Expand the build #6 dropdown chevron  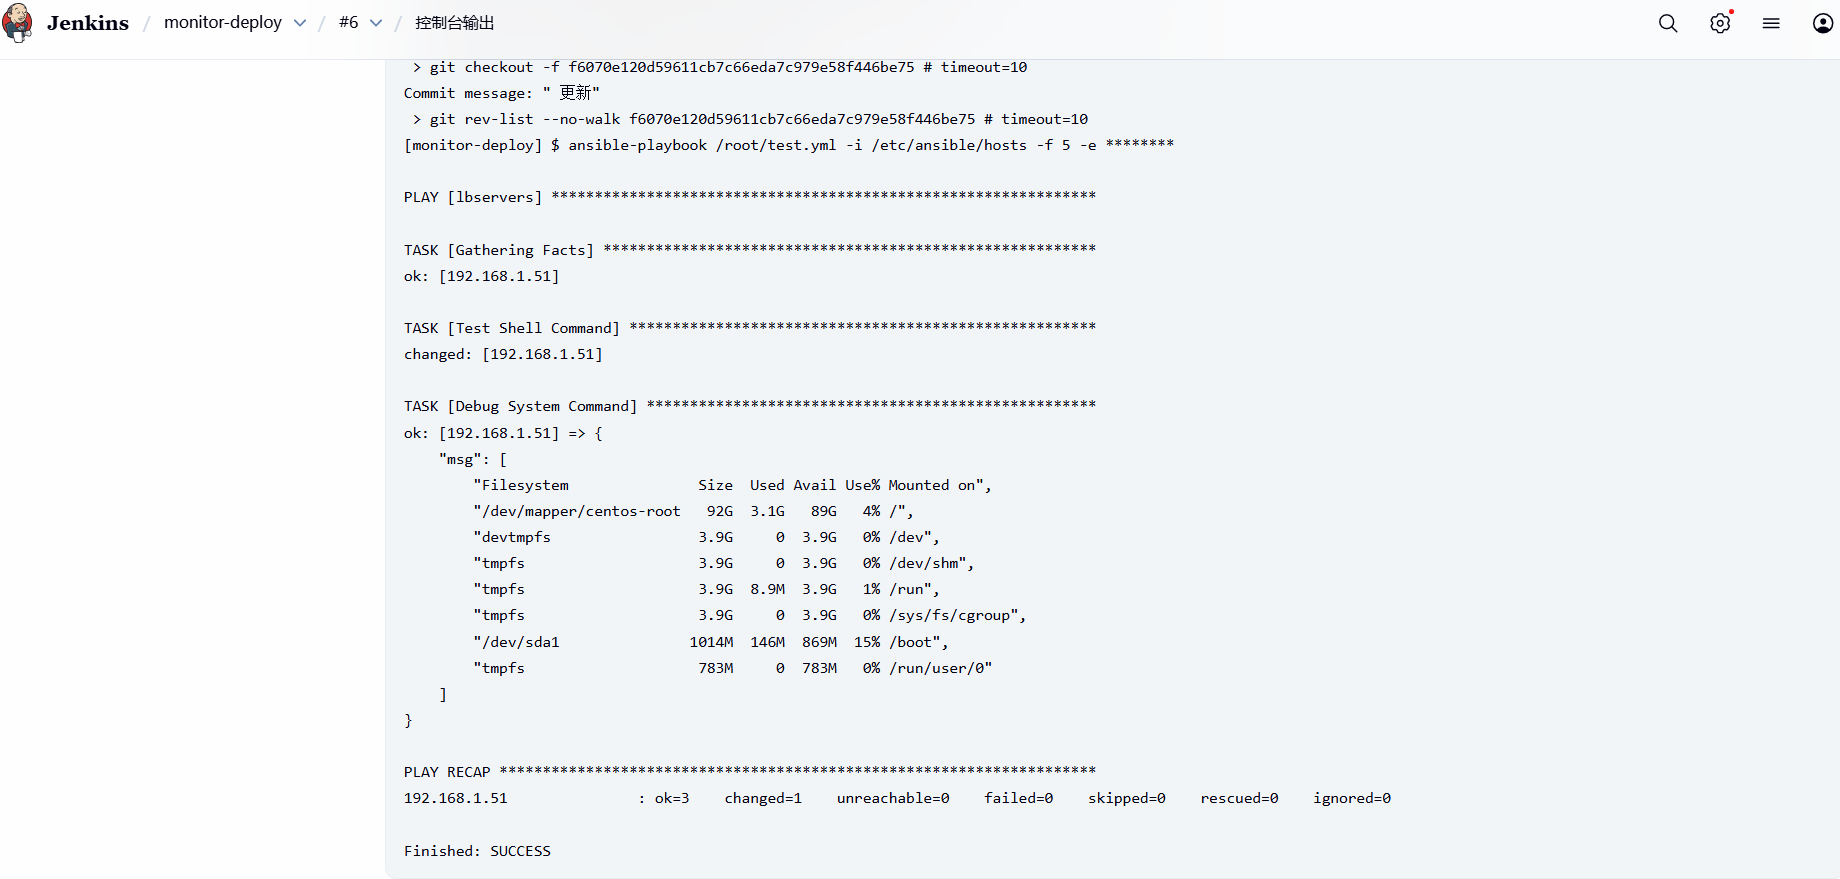pyautogui.click(x=376, y=23)
